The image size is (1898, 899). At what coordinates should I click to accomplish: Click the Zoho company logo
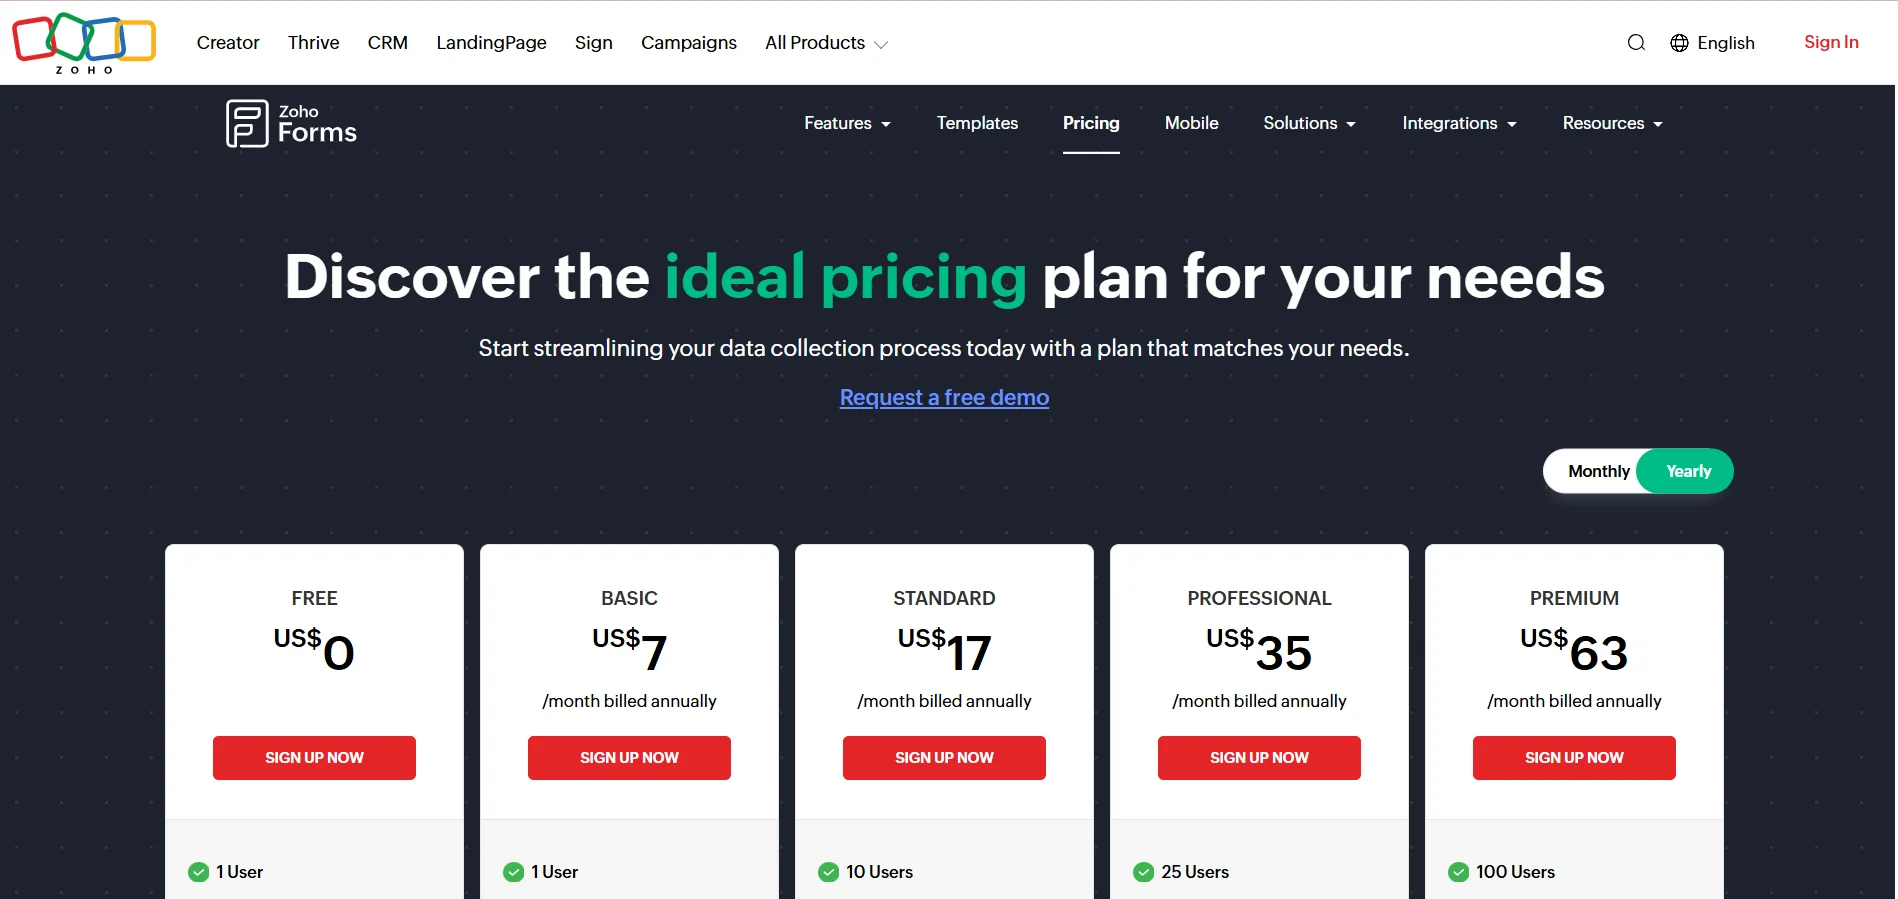coord(84,42)
